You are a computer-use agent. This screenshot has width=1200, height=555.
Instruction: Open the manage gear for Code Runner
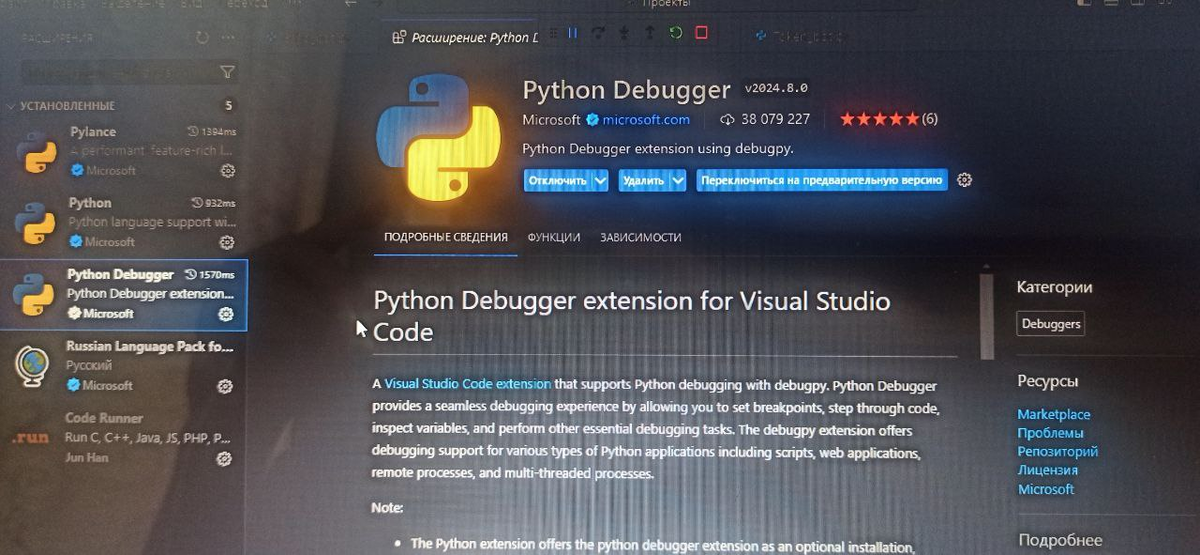[224, 459]
